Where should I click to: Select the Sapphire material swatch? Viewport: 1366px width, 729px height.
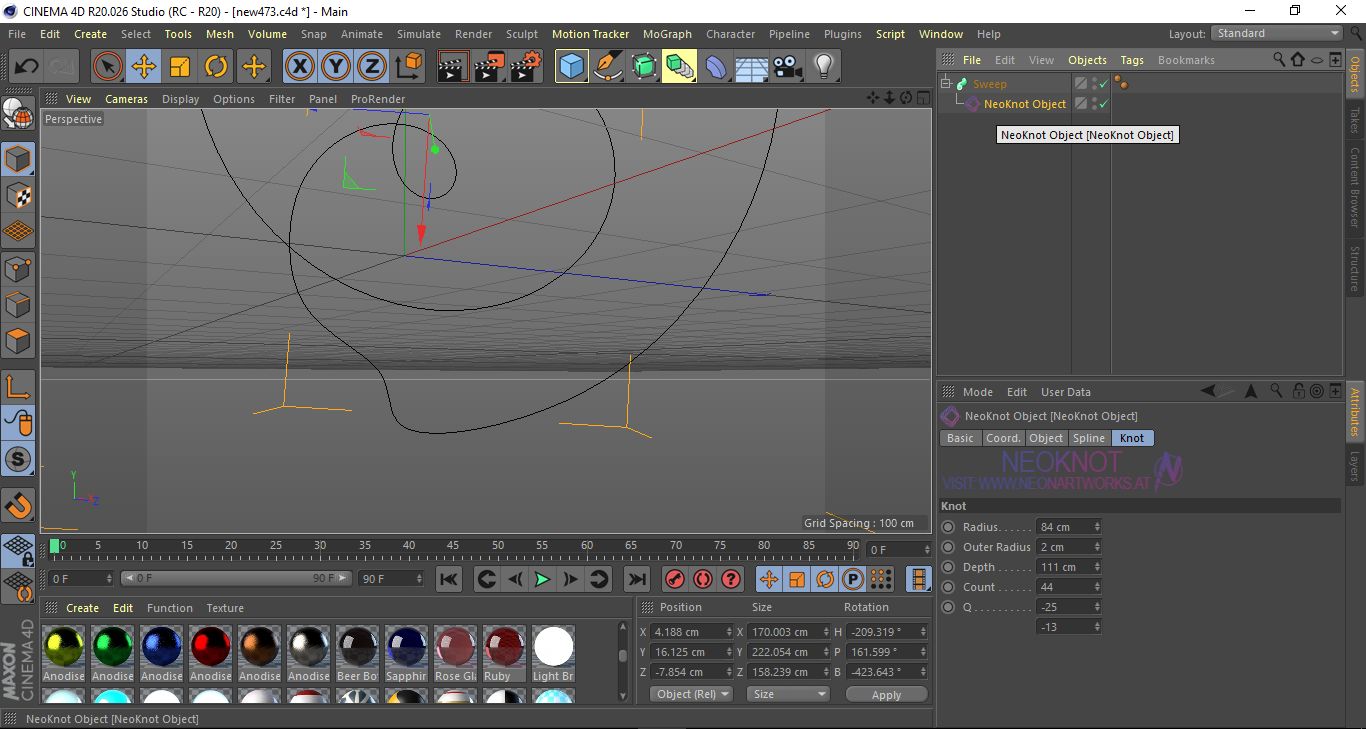pyautogui.click(x=405, y=655)
